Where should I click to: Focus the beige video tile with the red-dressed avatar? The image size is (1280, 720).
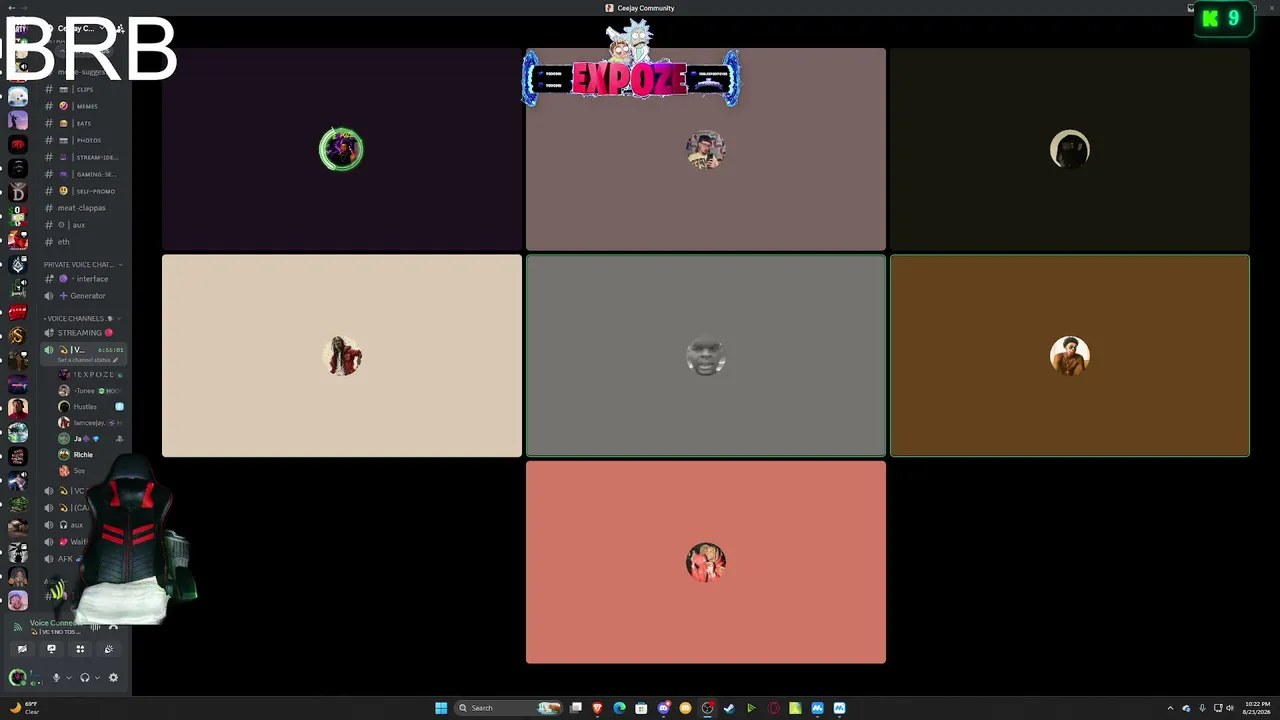(342, 356)
